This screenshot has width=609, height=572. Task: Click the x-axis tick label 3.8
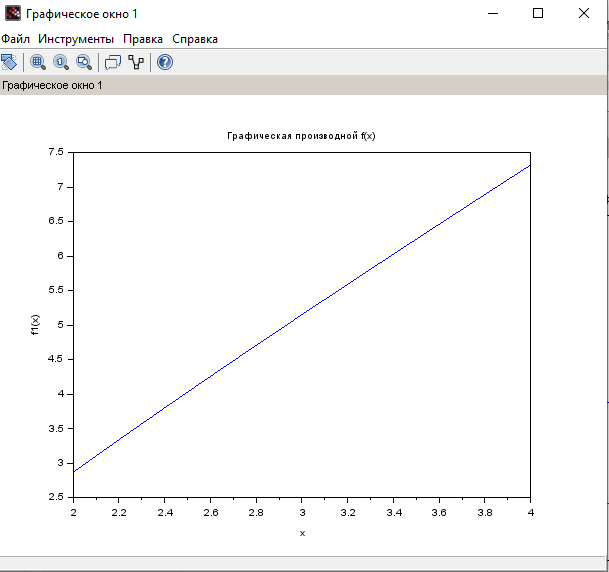(485, 513)
